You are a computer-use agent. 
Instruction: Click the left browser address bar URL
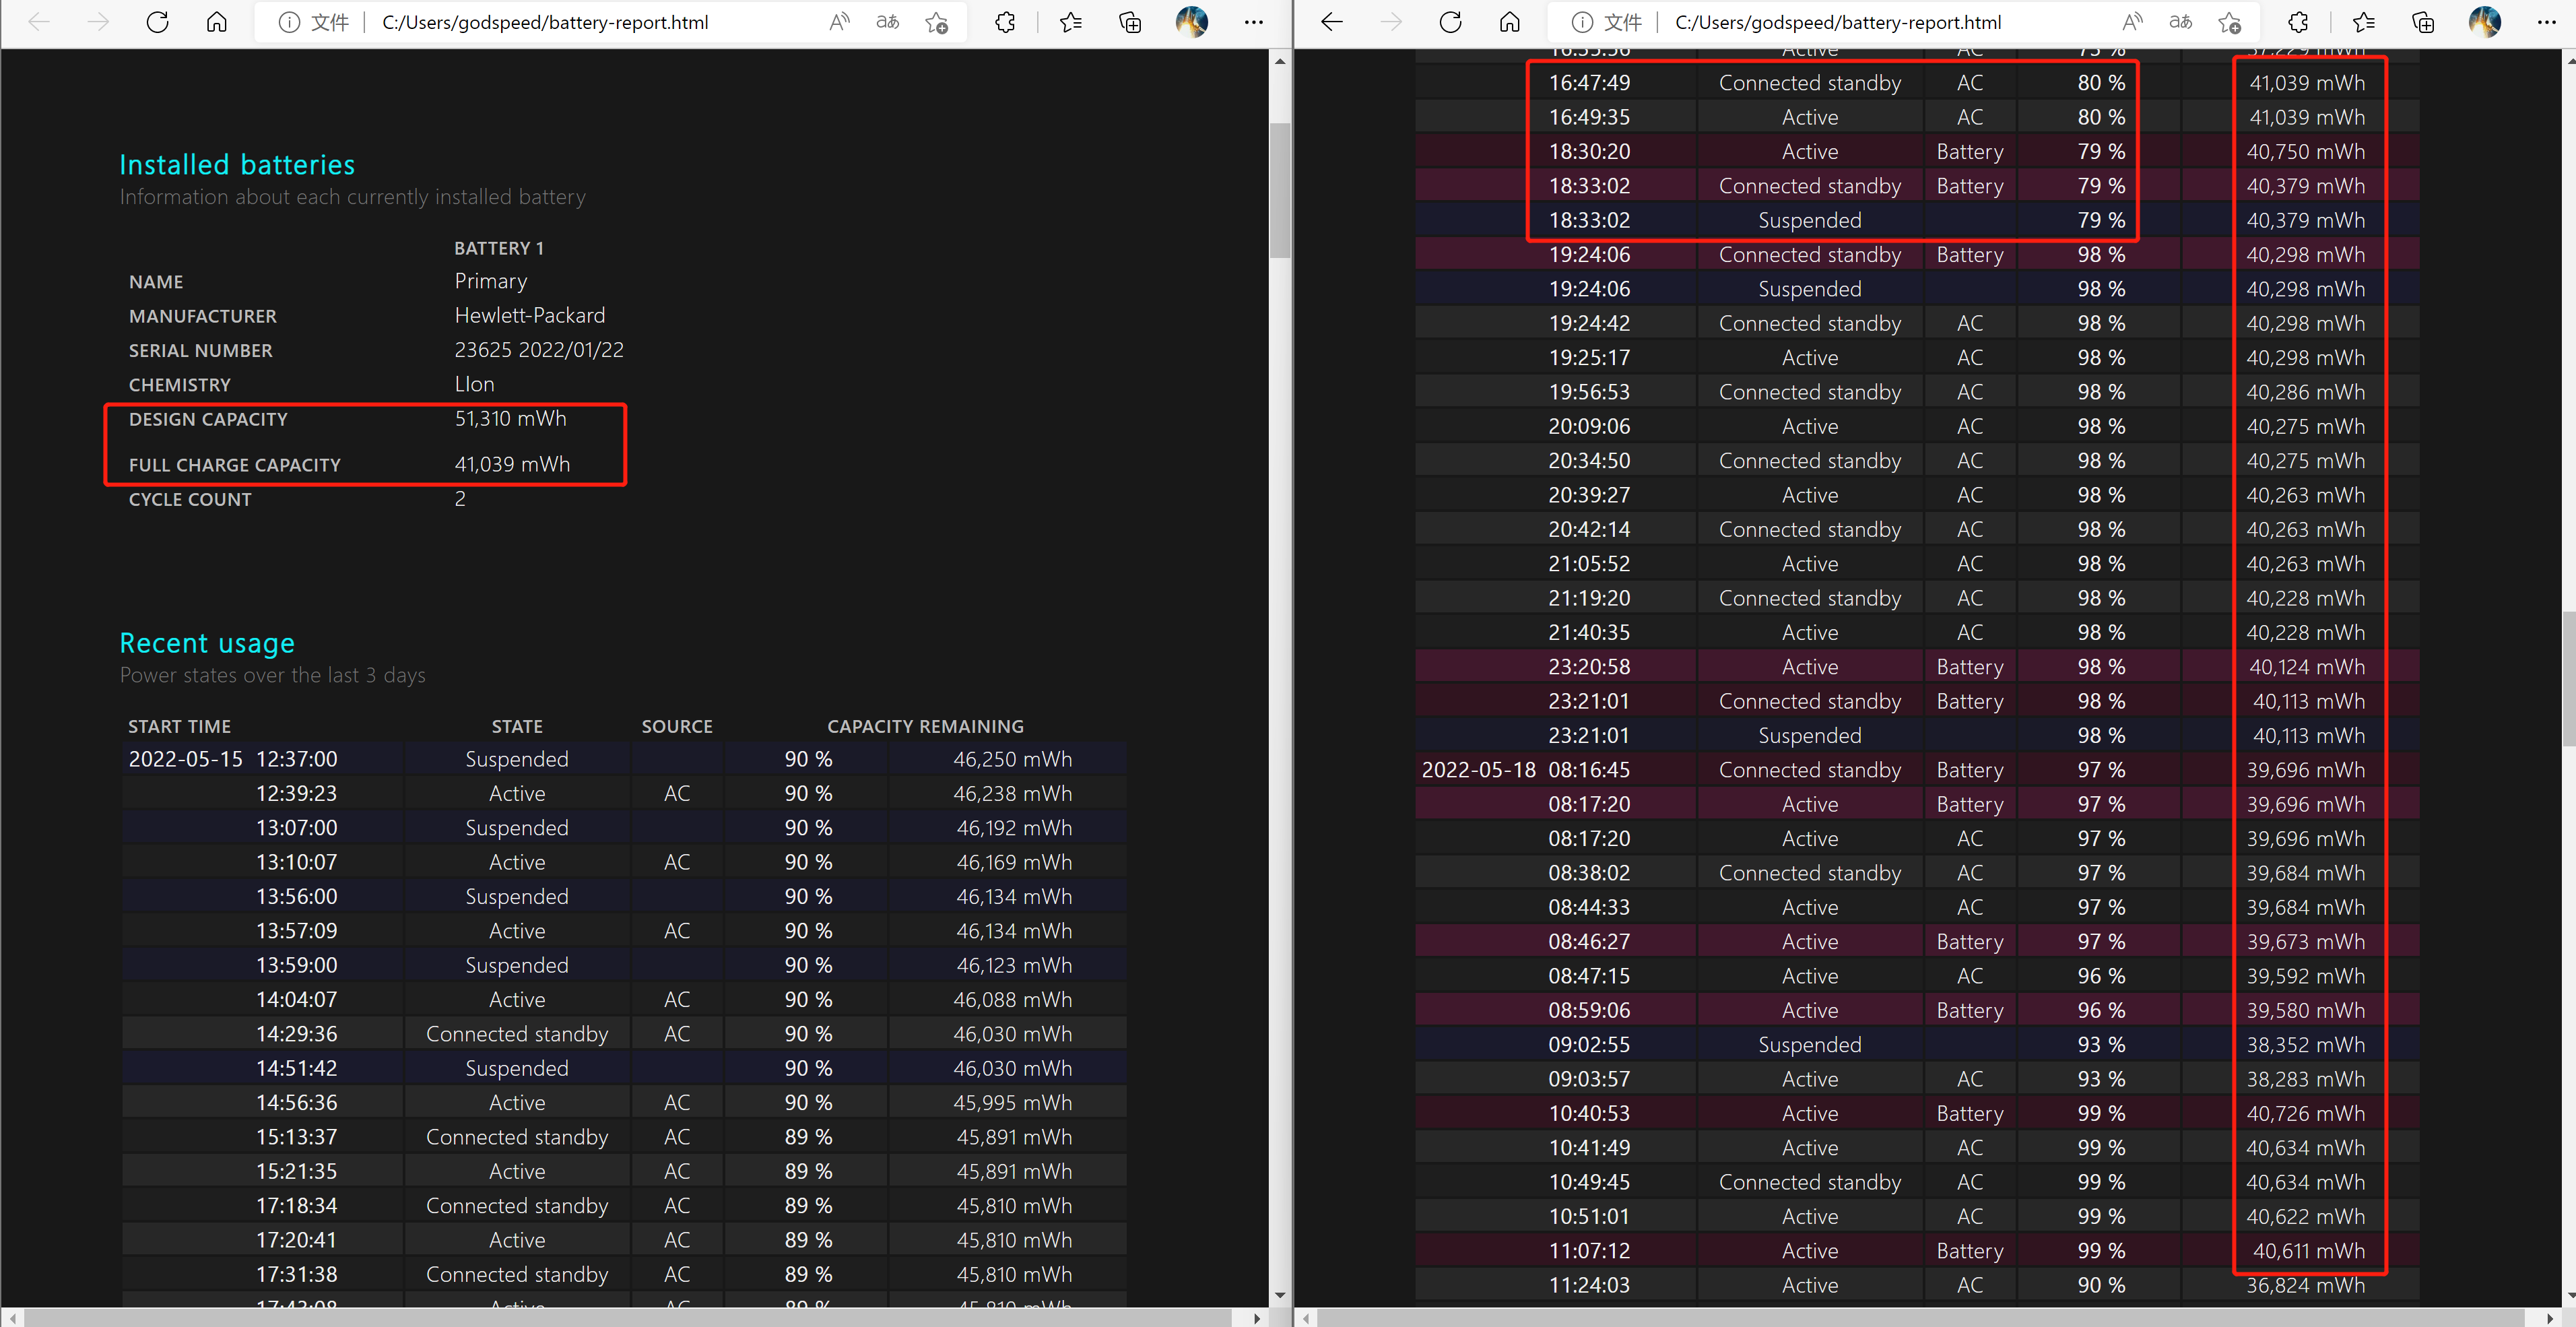(x=545, y=22)
